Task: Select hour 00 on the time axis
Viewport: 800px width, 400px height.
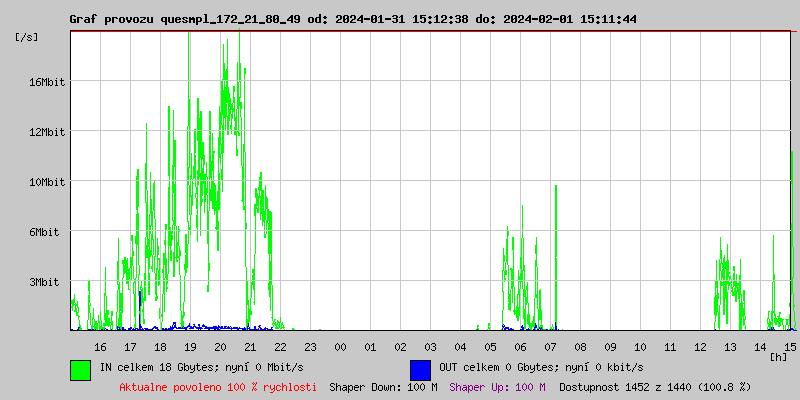Action: tap(340, 346)
